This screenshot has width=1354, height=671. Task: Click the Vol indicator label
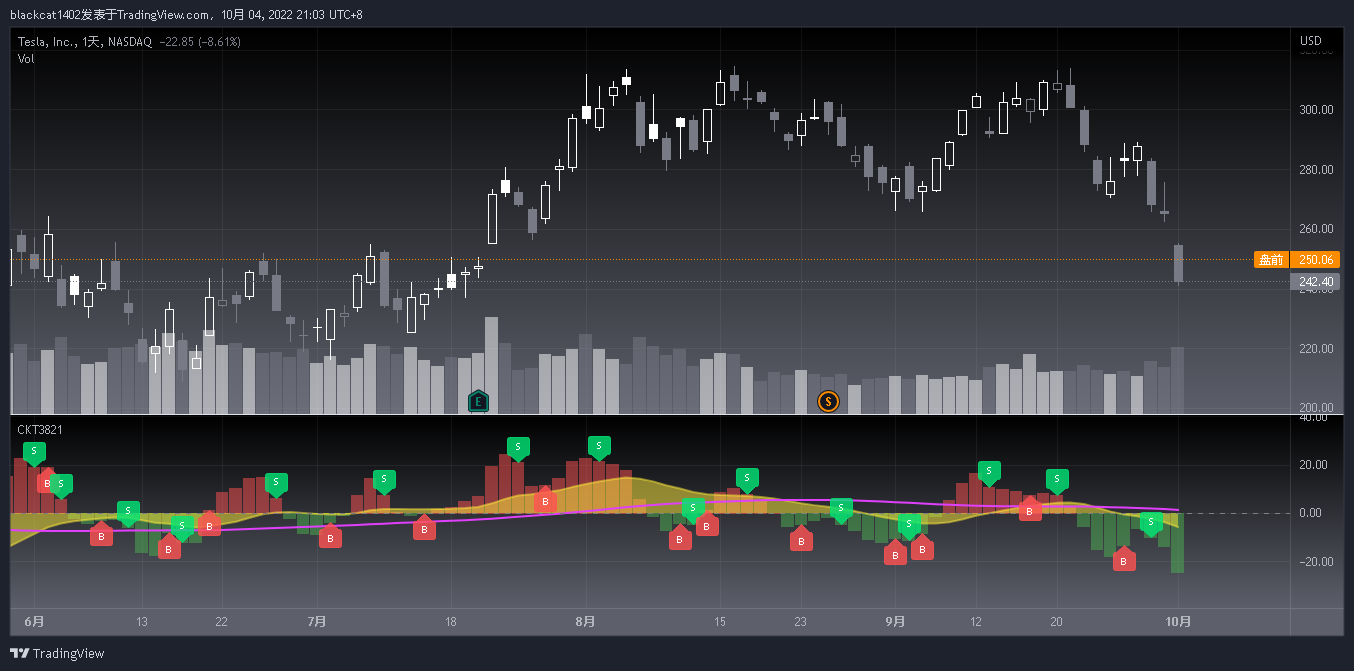point(26,59)
